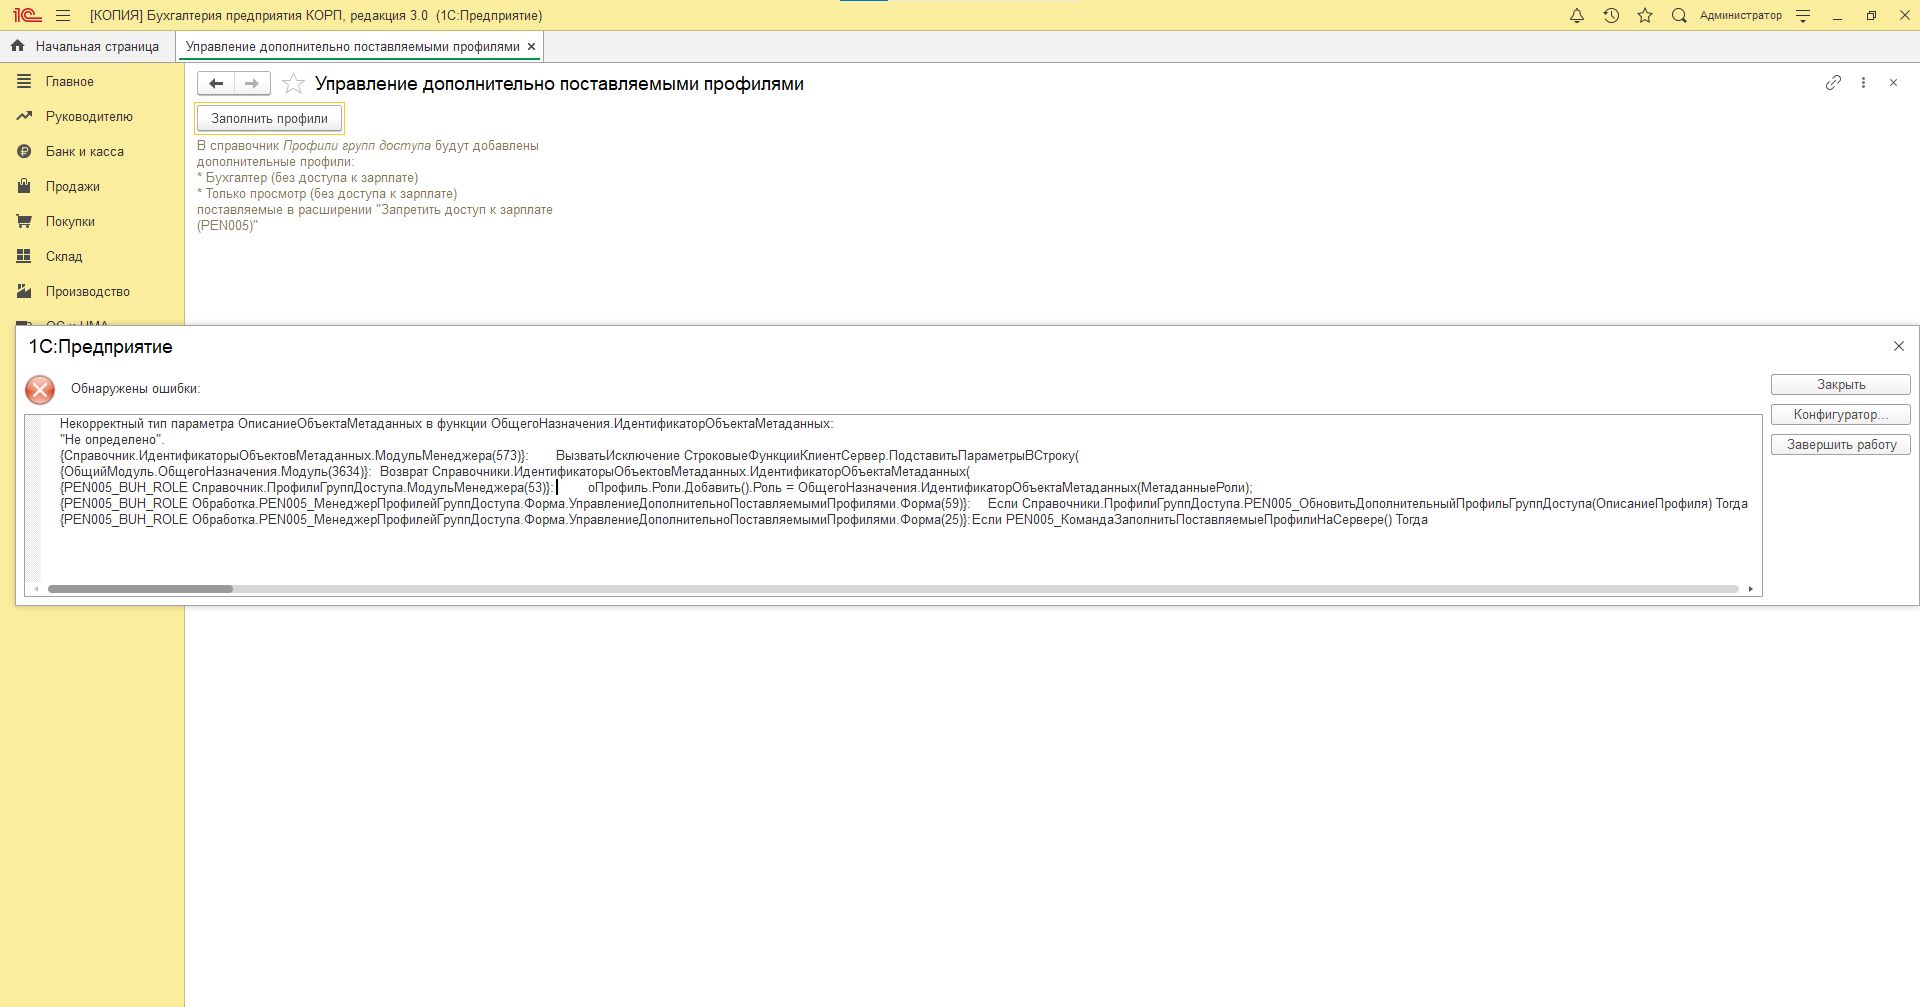The image size is (1920, 1007).
Task: Open favorites star in title bar
Action: (1645, 16)
